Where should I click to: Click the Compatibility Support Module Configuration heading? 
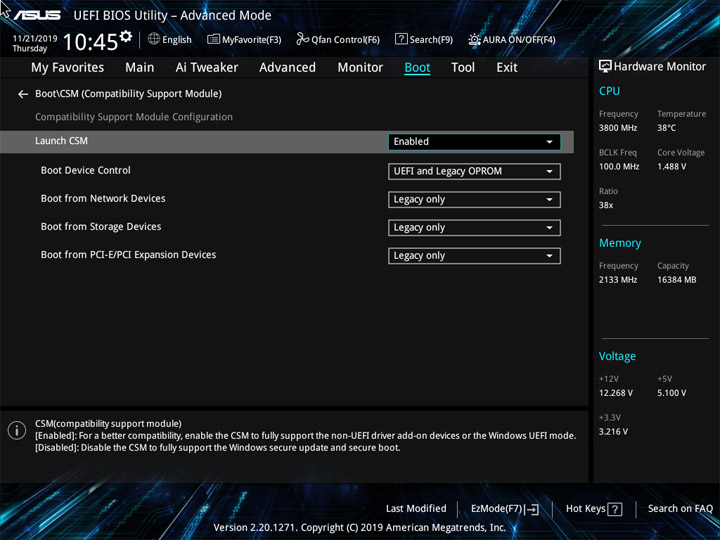pos(134,117)
